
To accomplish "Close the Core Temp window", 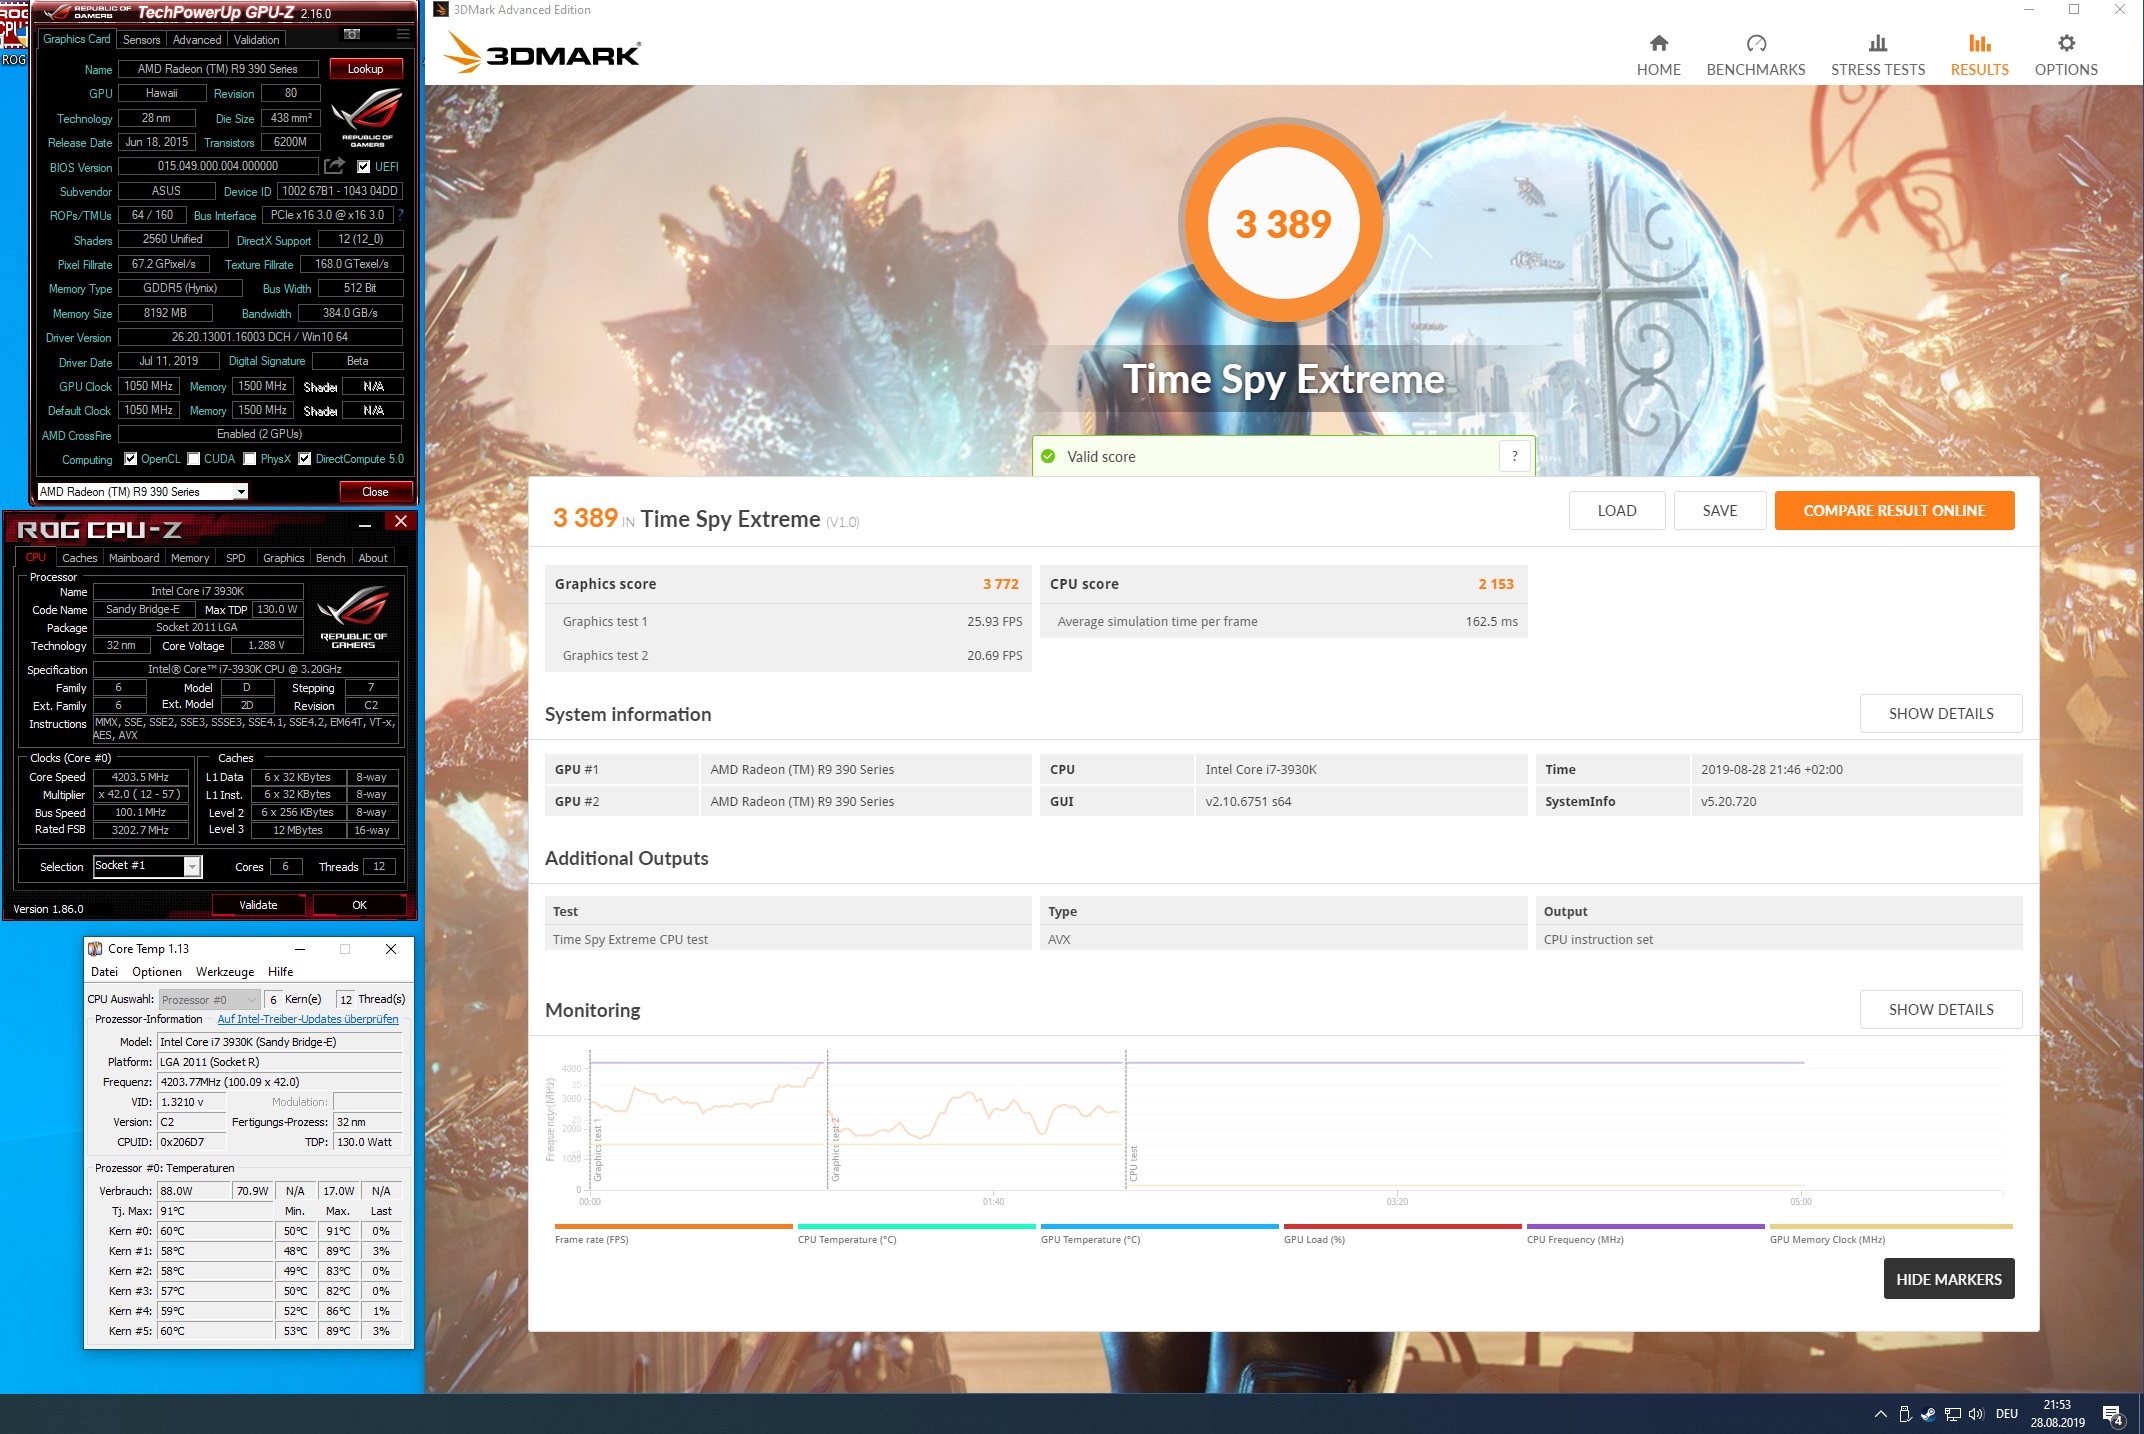I will pos(391,949).
